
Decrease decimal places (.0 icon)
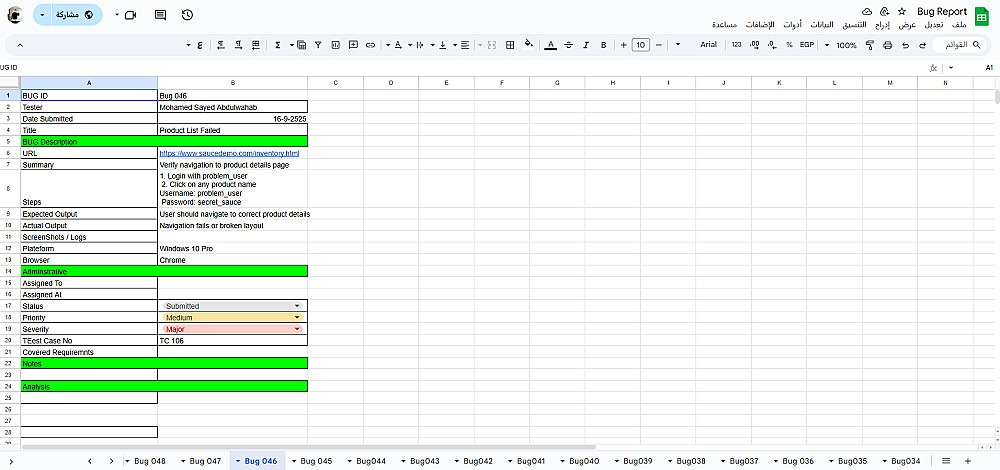[772, 45]
